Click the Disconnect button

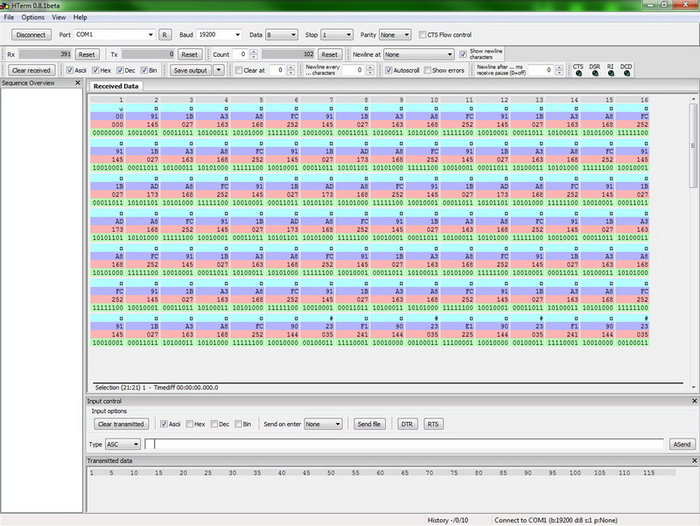point(31,34)
